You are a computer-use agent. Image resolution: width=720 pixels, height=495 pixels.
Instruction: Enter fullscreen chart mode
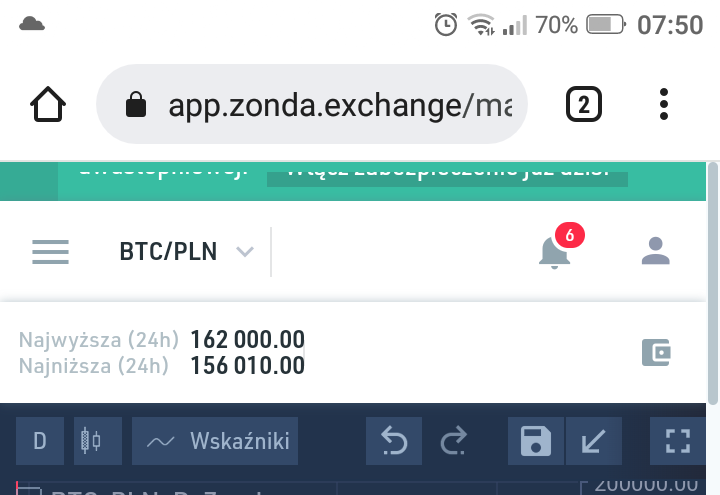(678, 441)
